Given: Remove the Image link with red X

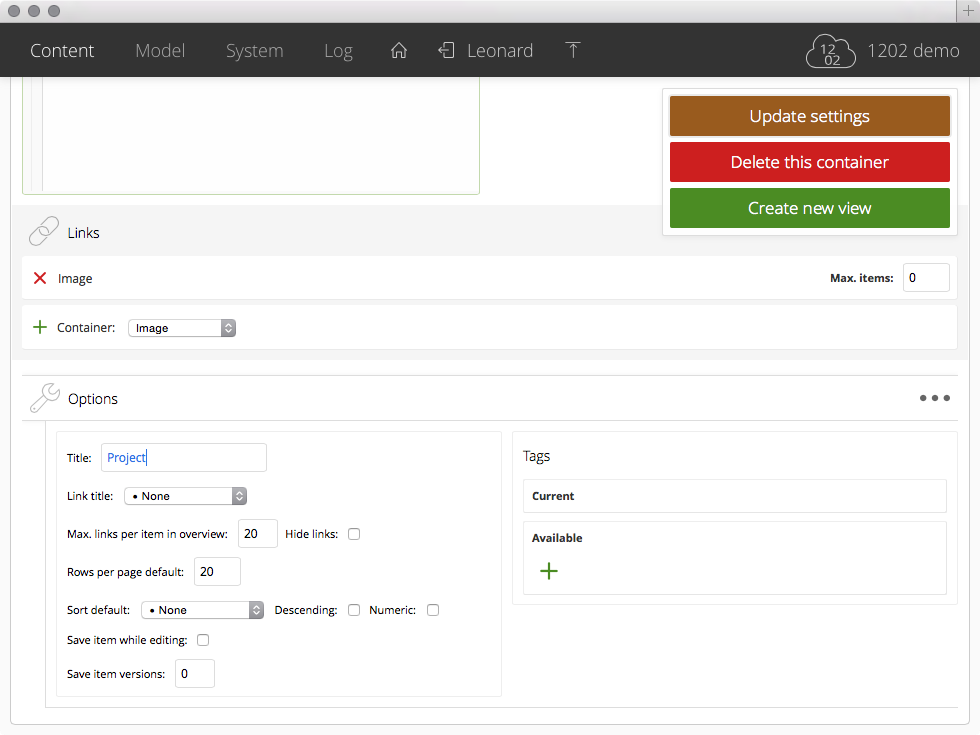Looking at the screenshot, I should point(40,278).
